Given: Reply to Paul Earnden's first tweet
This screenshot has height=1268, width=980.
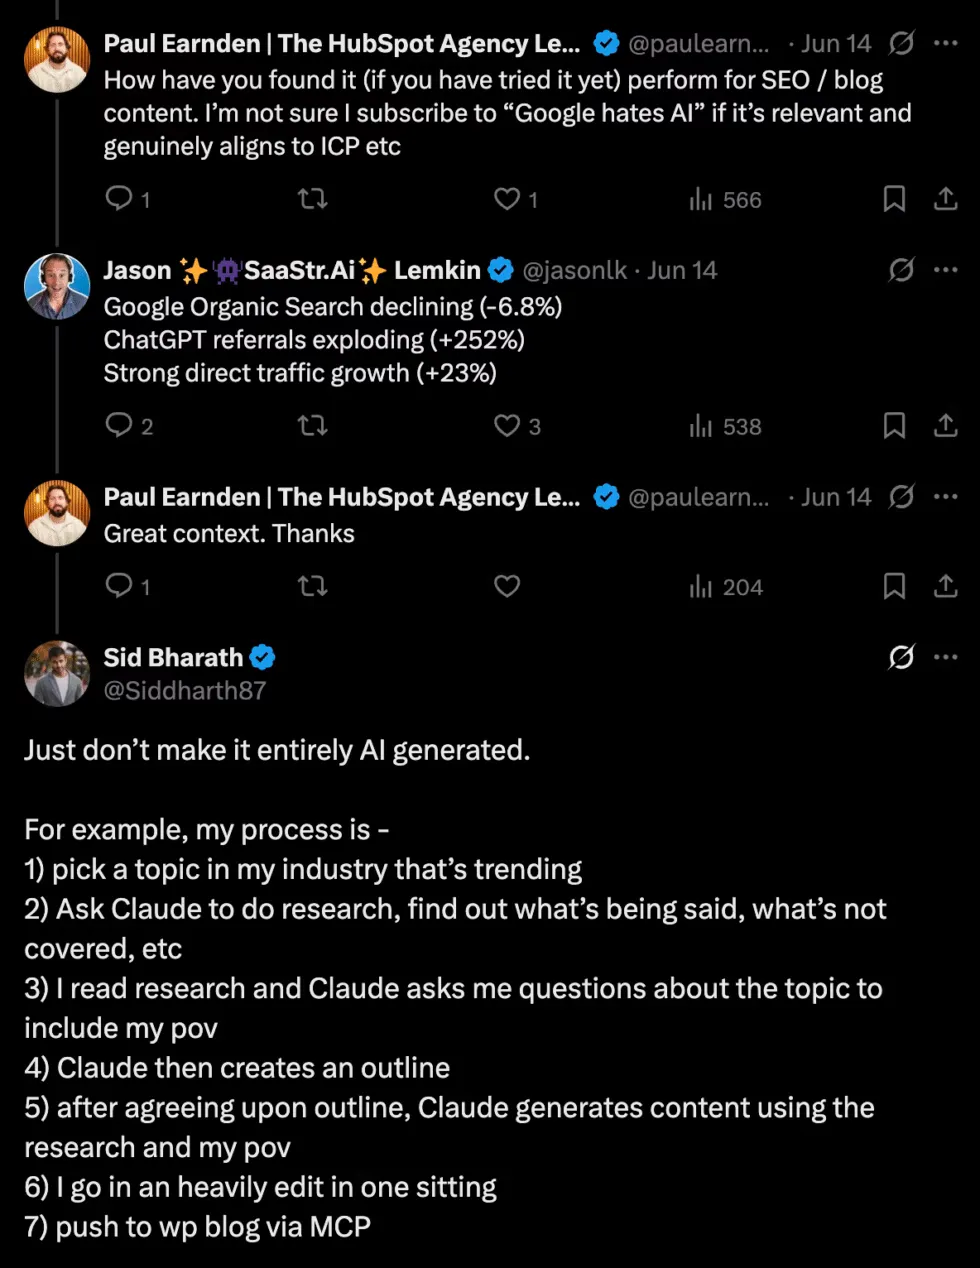Looking at the screenshot, I should (116, 199).
